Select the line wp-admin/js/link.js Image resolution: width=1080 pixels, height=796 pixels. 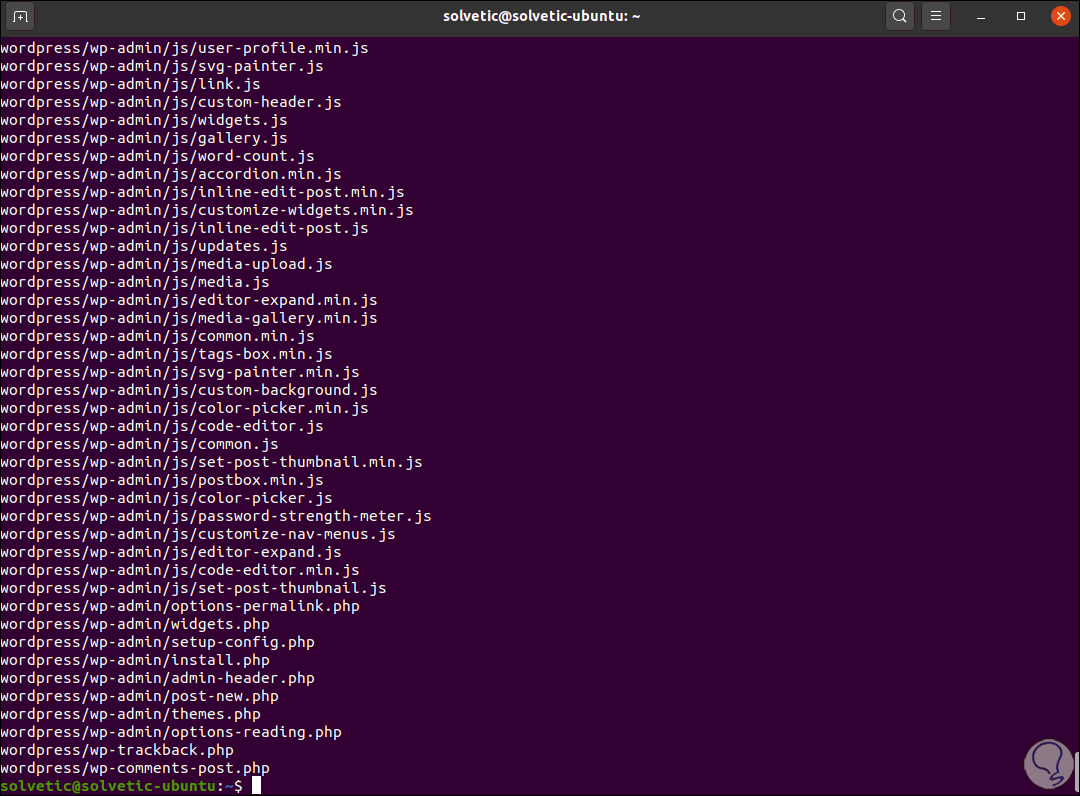130,84
